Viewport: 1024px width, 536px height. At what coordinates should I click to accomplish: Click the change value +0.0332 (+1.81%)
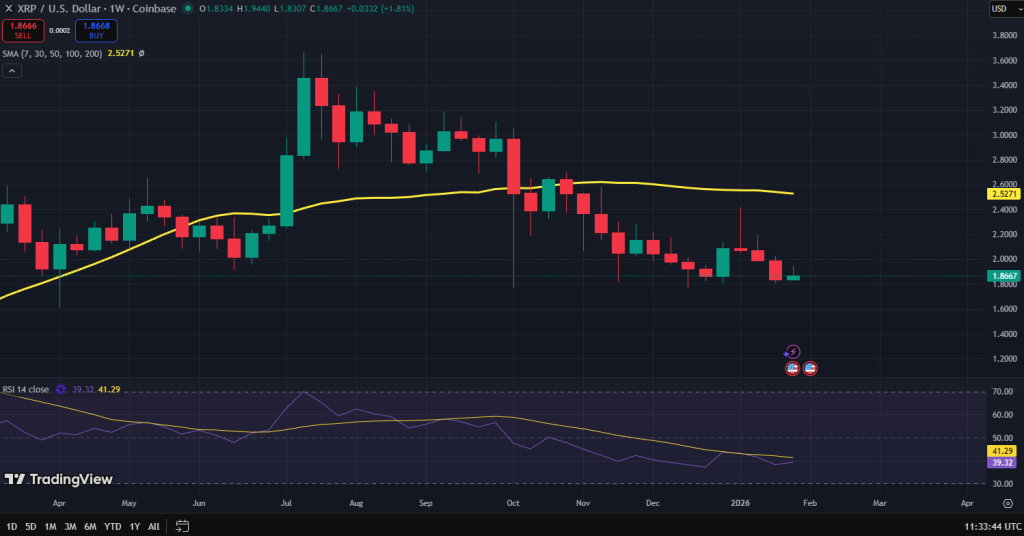pyautogui.click(x=380, y=8)
